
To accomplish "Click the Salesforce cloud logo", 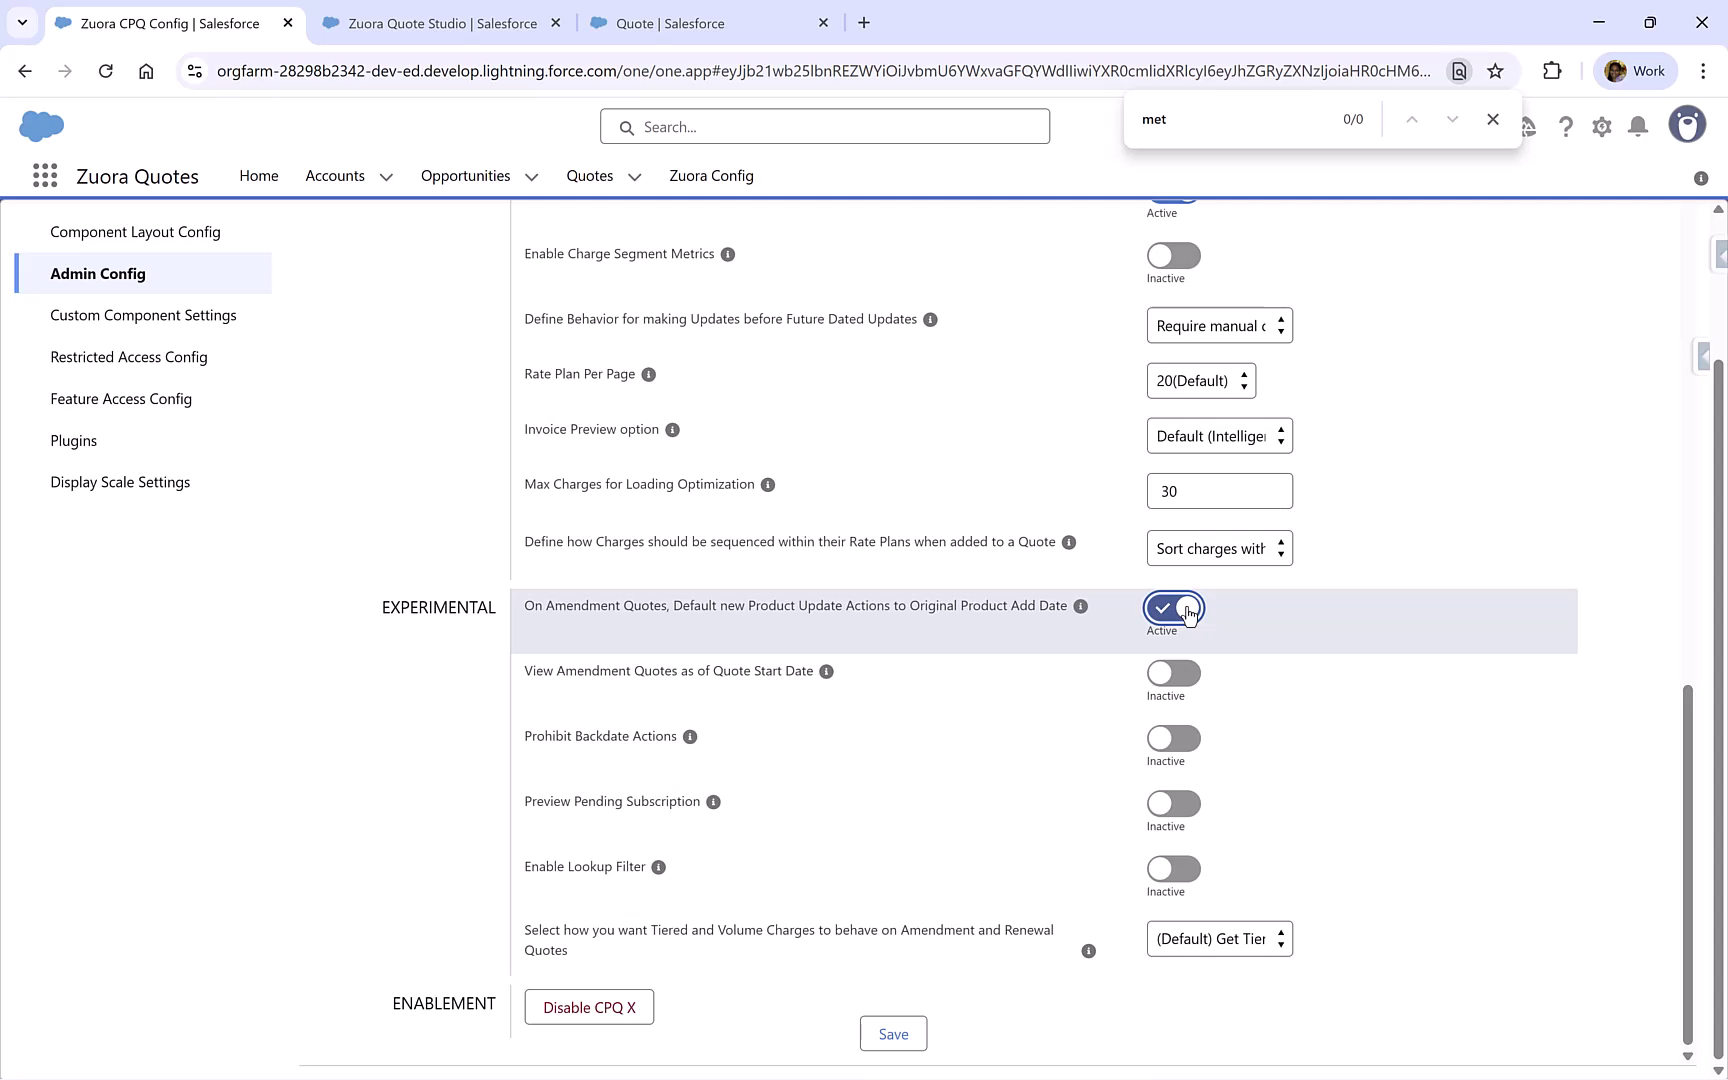I will [x=42, y=126].
